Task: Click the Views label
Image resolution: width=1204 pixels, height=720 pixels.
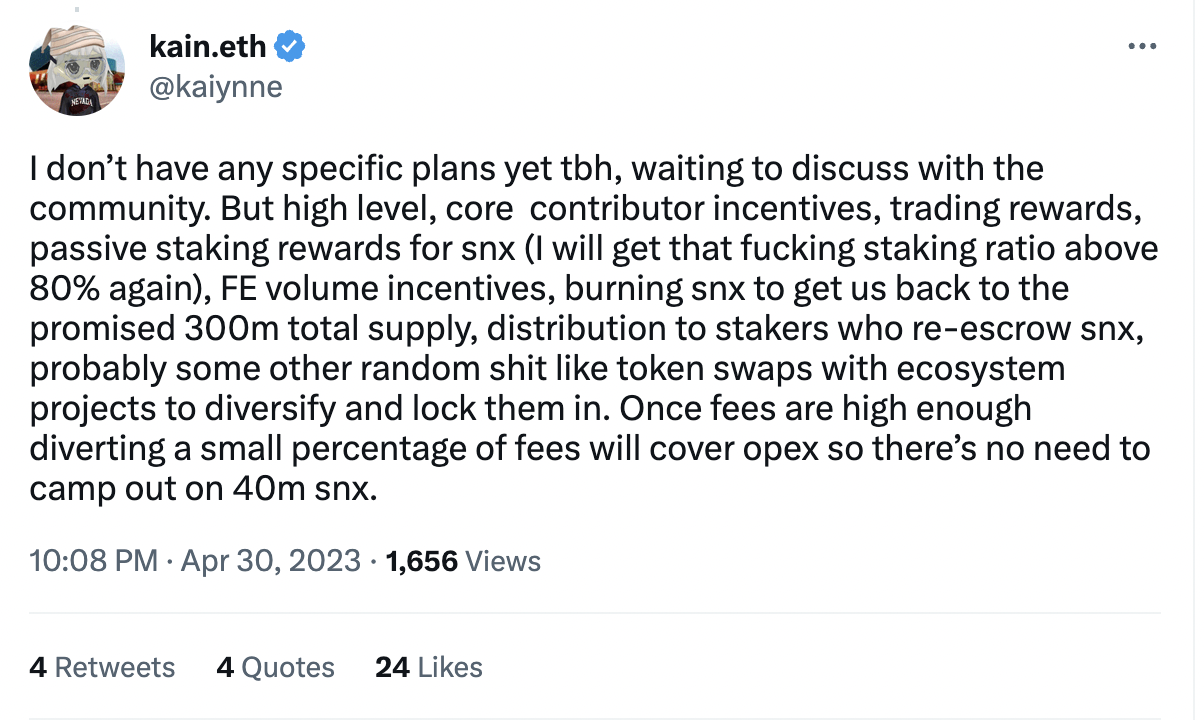Action: [504, 561]
